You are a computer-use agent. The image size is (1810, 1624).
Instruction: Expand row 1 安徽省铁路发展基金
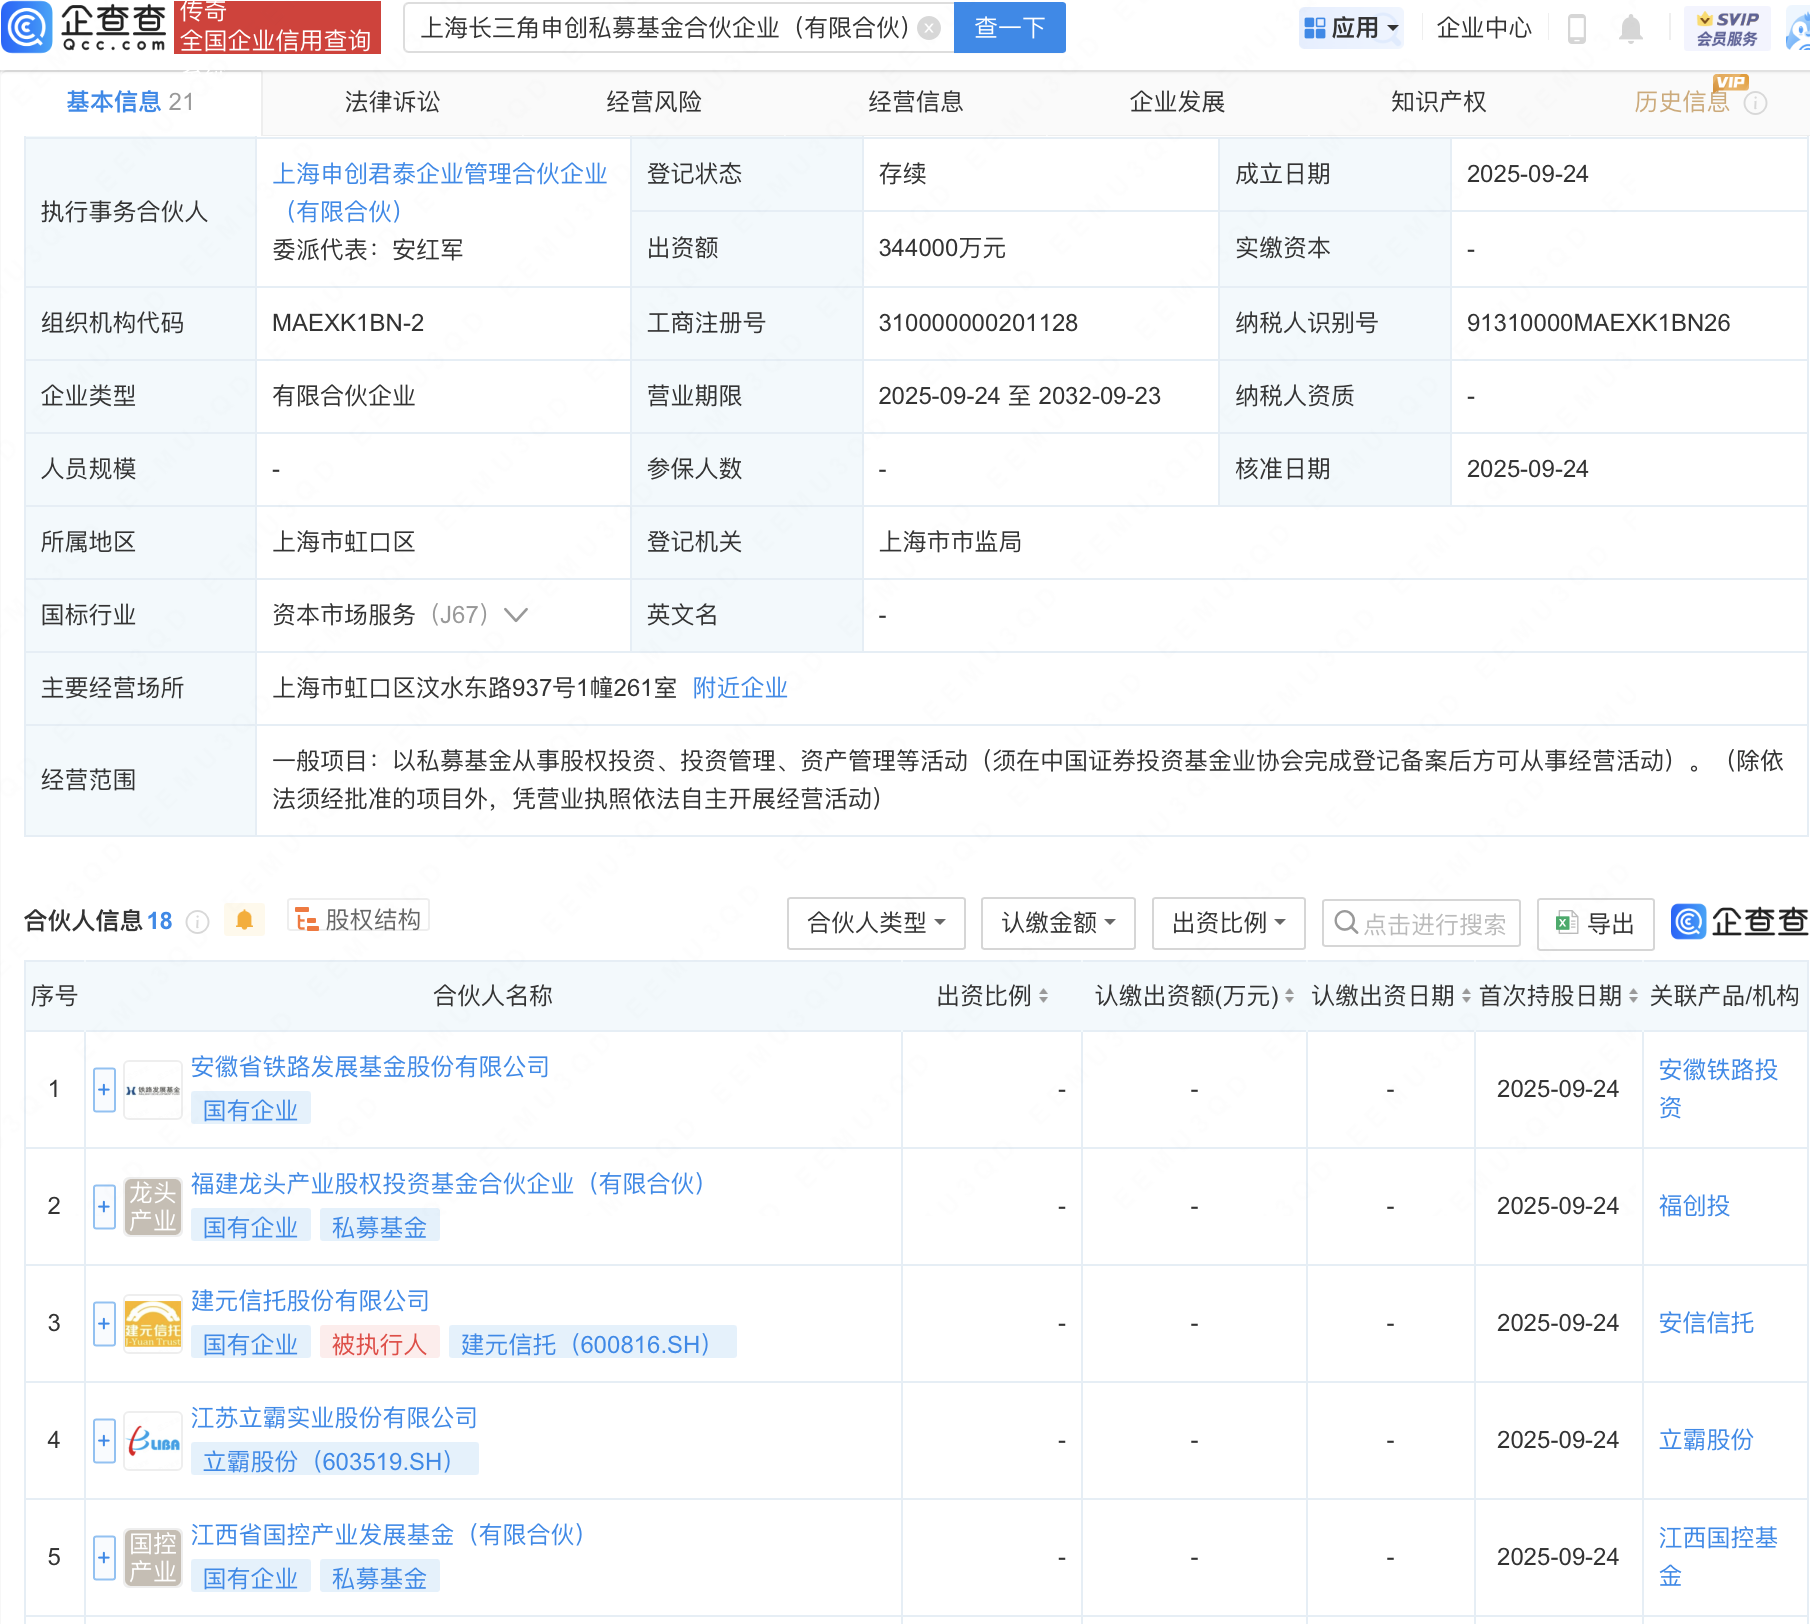[x=104, y=1090]
